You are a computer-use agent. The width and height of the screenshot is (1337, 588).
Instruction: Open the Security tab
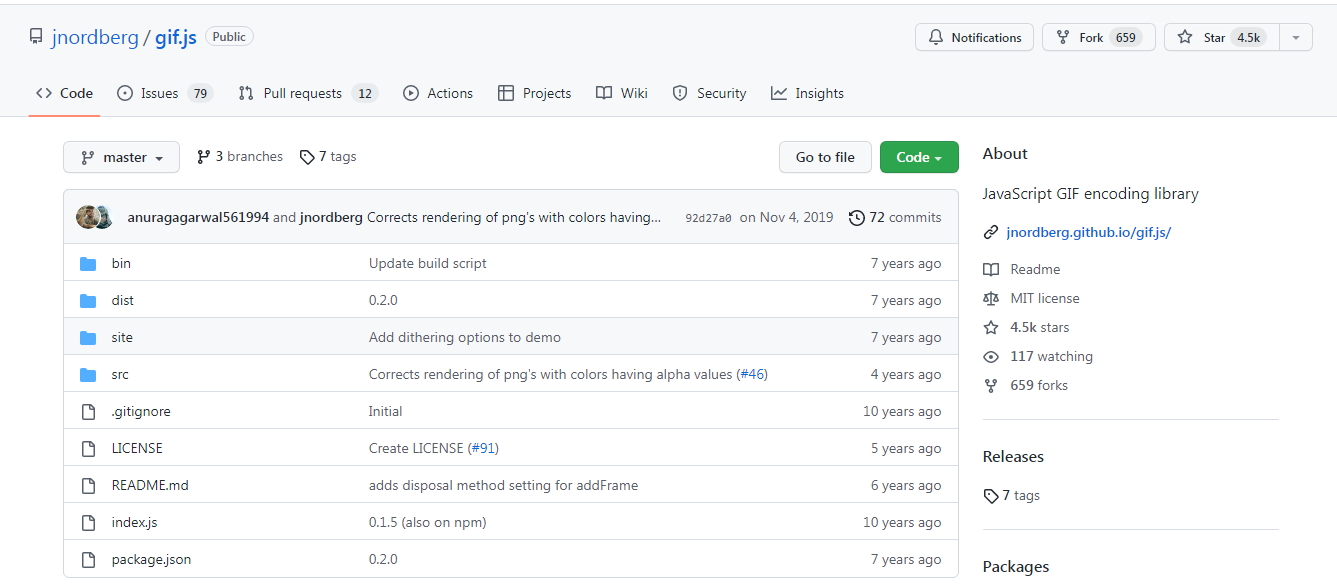click(709, 93)
